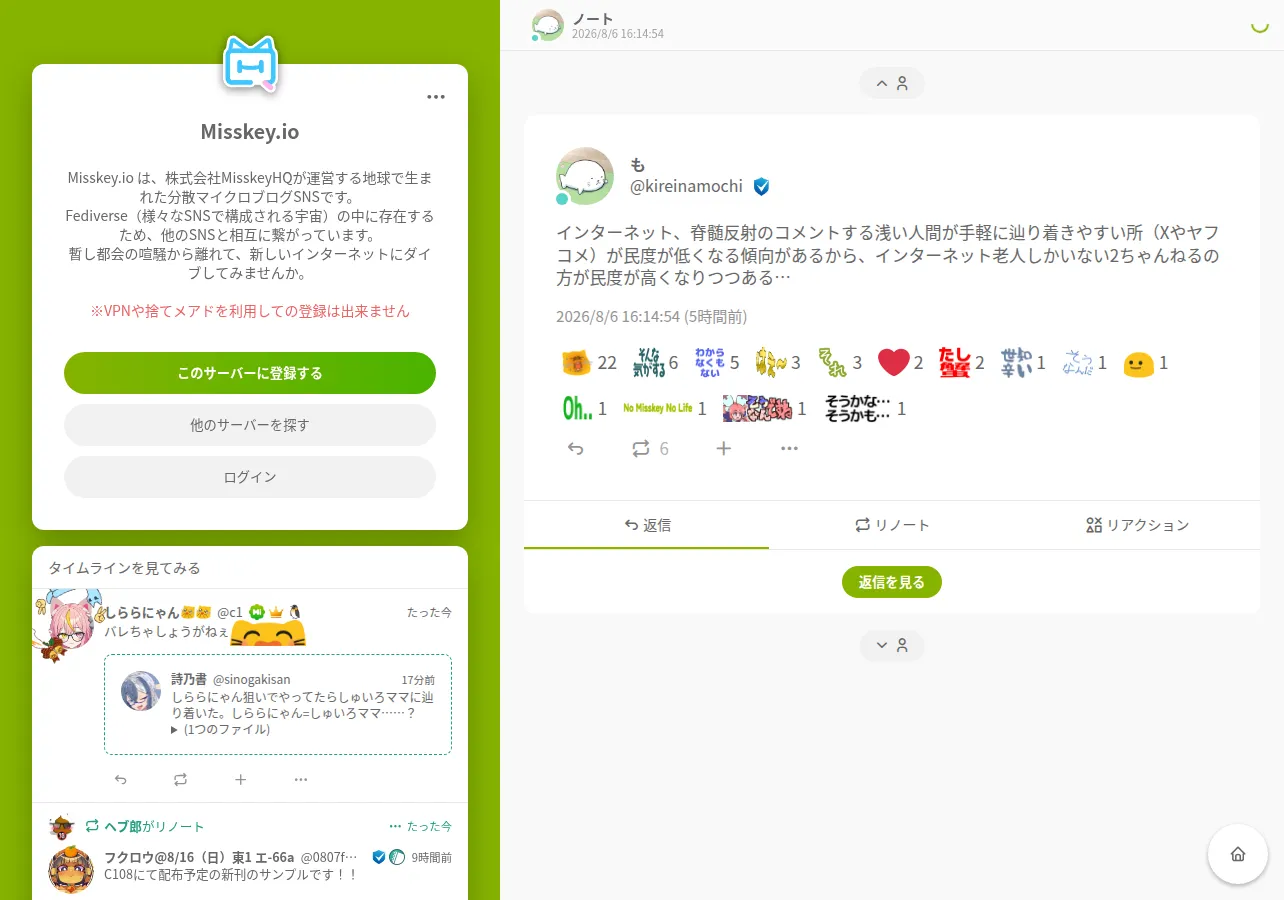Click the home button at bottom right
Viewport: 1284px width, 900px height.
point(1238,854)
